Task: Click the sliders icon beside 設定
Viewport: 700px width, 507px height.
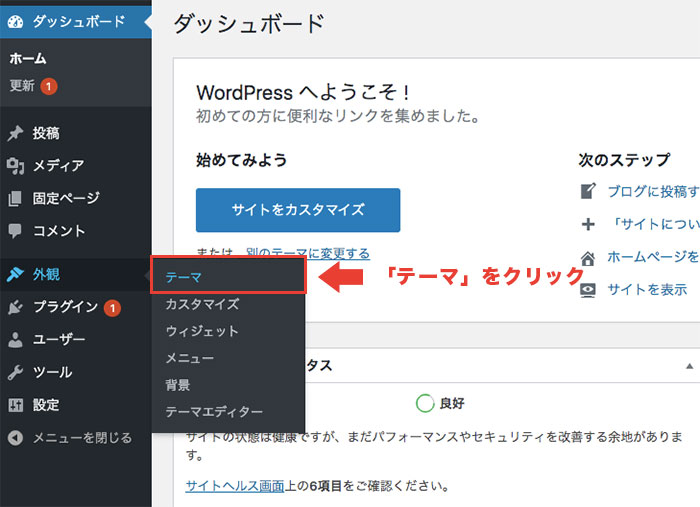Action: point(15,405)
